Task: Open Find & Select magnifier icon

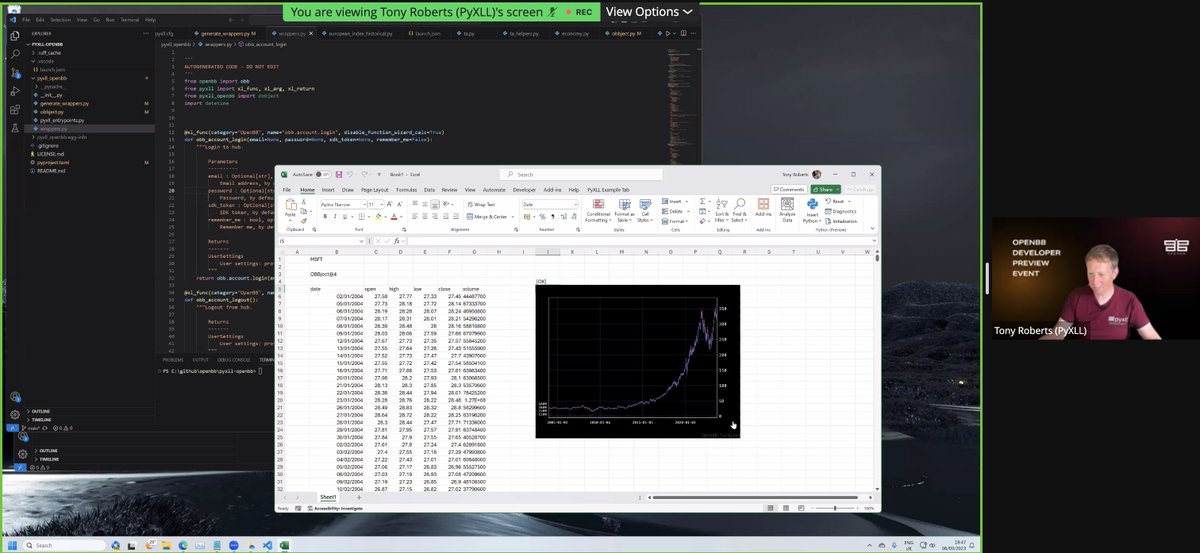Action: pos(740,209)
